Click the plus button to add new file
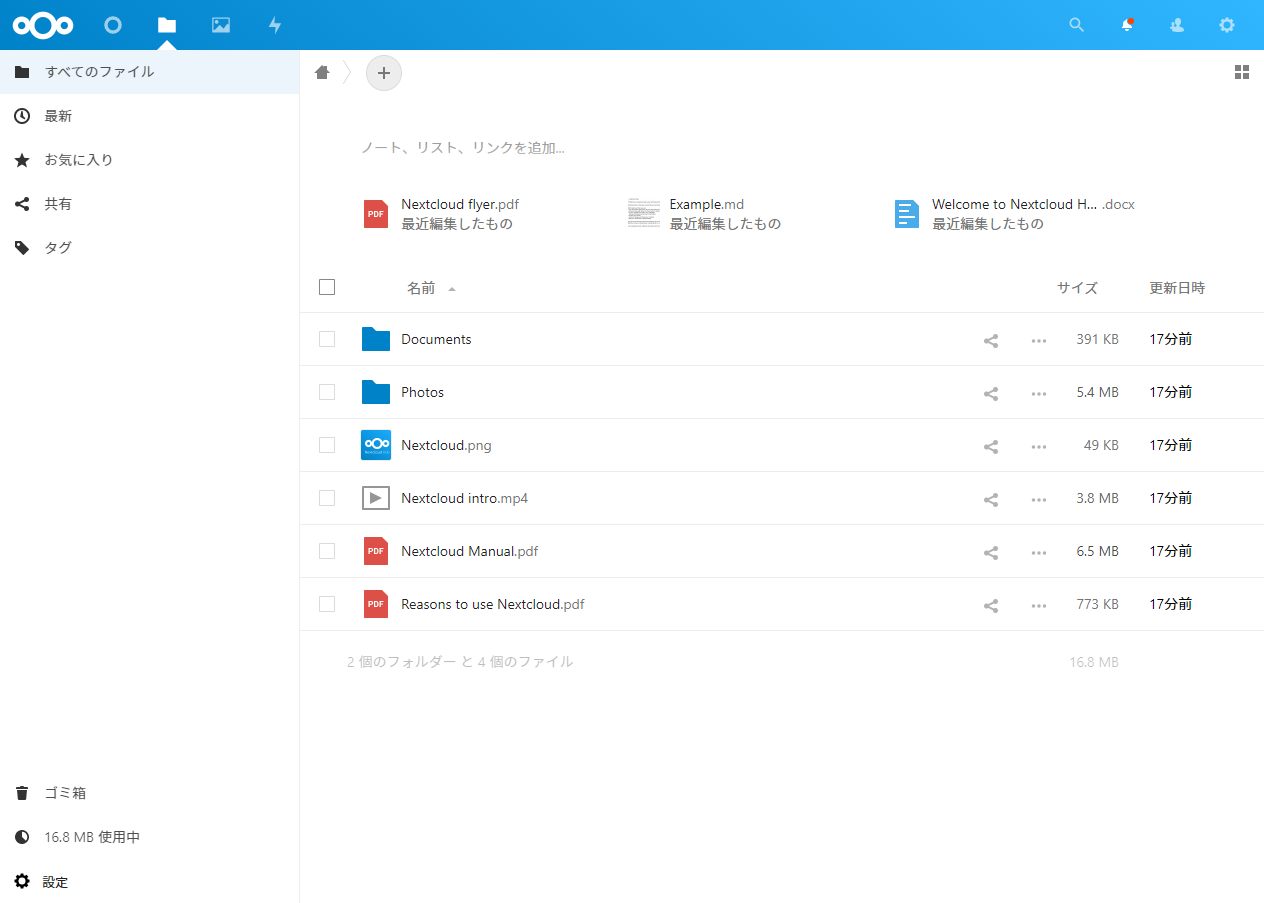This screenshot has height=903, width=1264. point(384,73)
